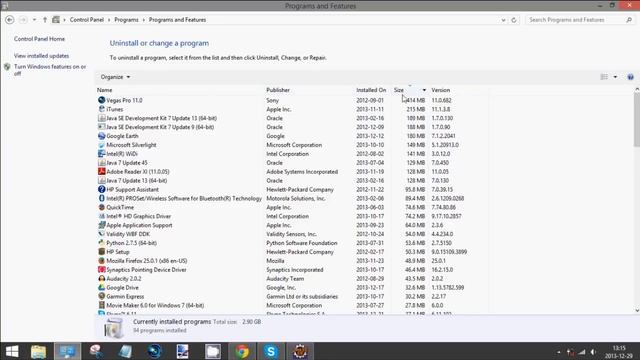Viewport: 640px width, 360px height.
Task: Refresh the Programs and Features list
Action: [x=514, y=20]
